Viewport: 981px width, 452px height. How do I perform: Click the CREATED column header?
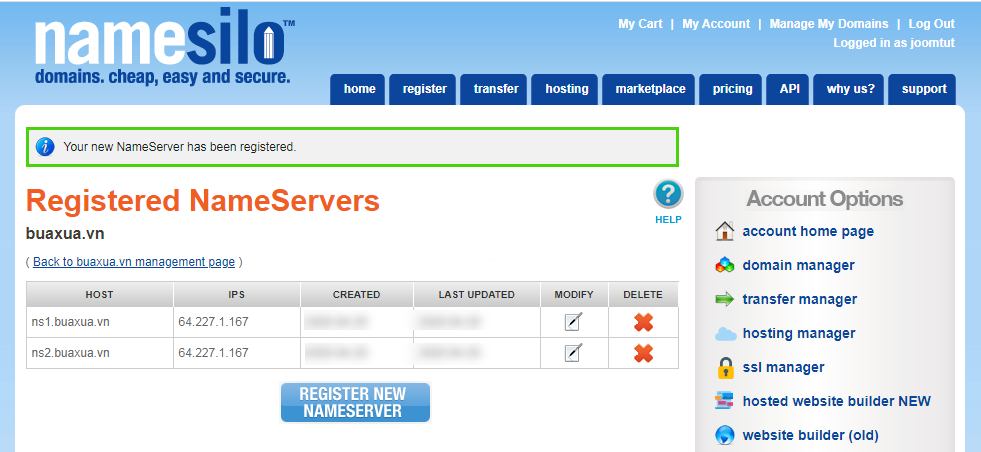[x=357, y=294]
